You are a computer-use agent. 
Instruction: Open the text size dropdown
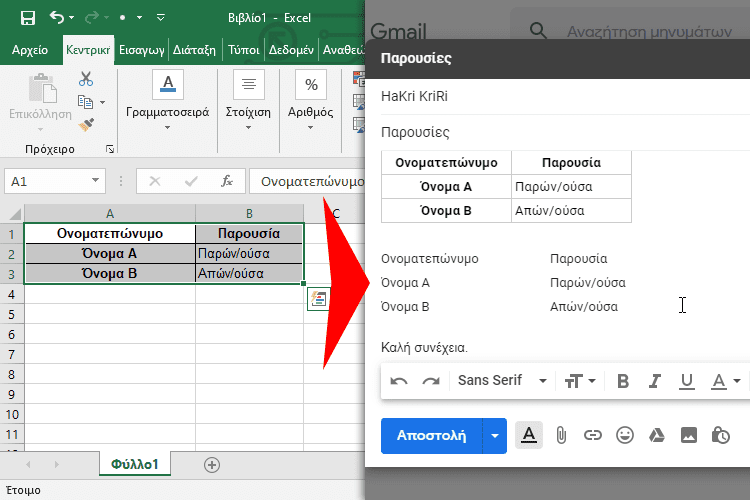click(580, 381)
